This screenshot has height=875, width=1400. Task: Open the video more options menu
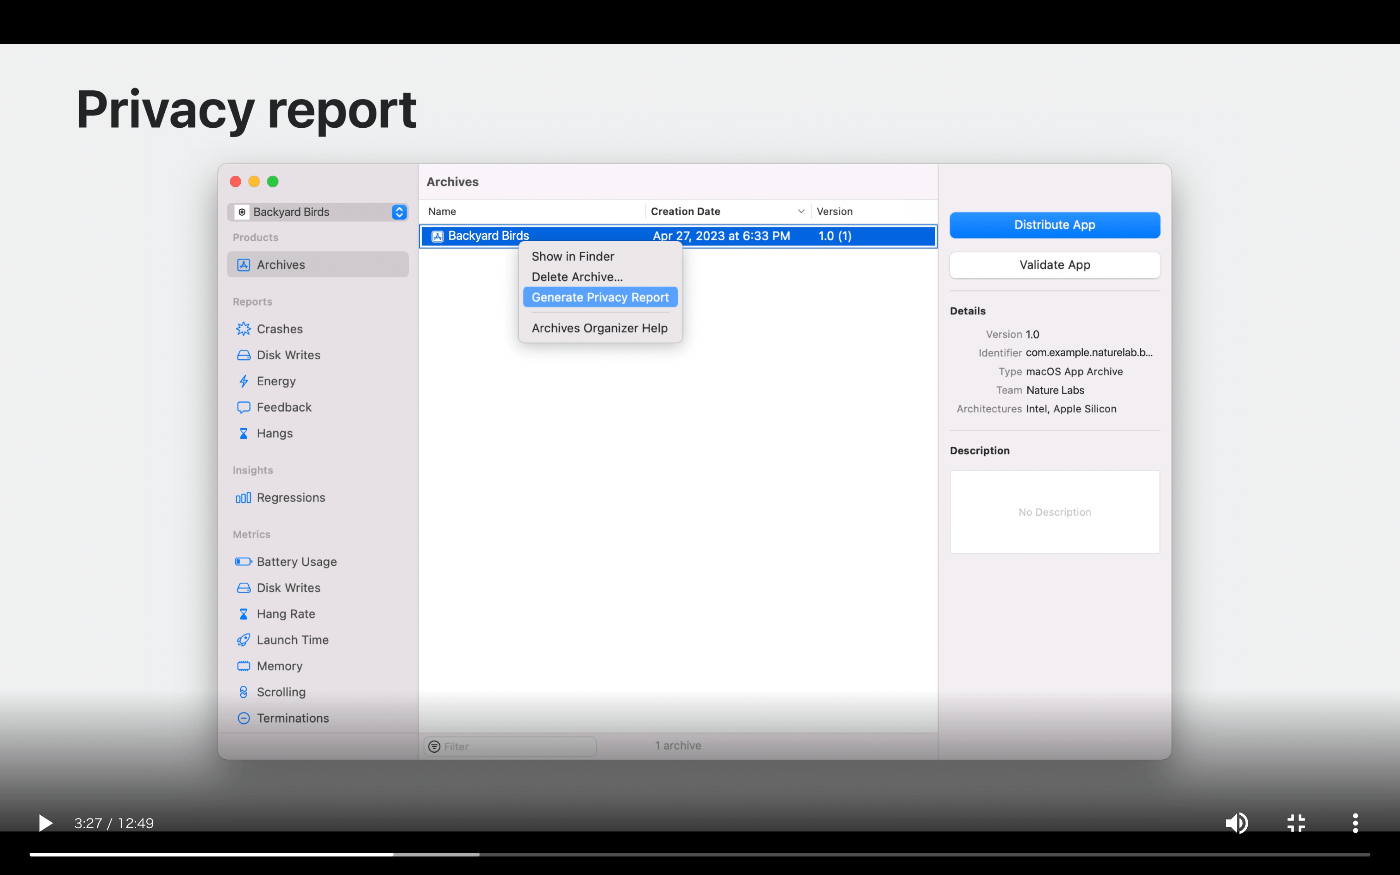pos(1355,823)
